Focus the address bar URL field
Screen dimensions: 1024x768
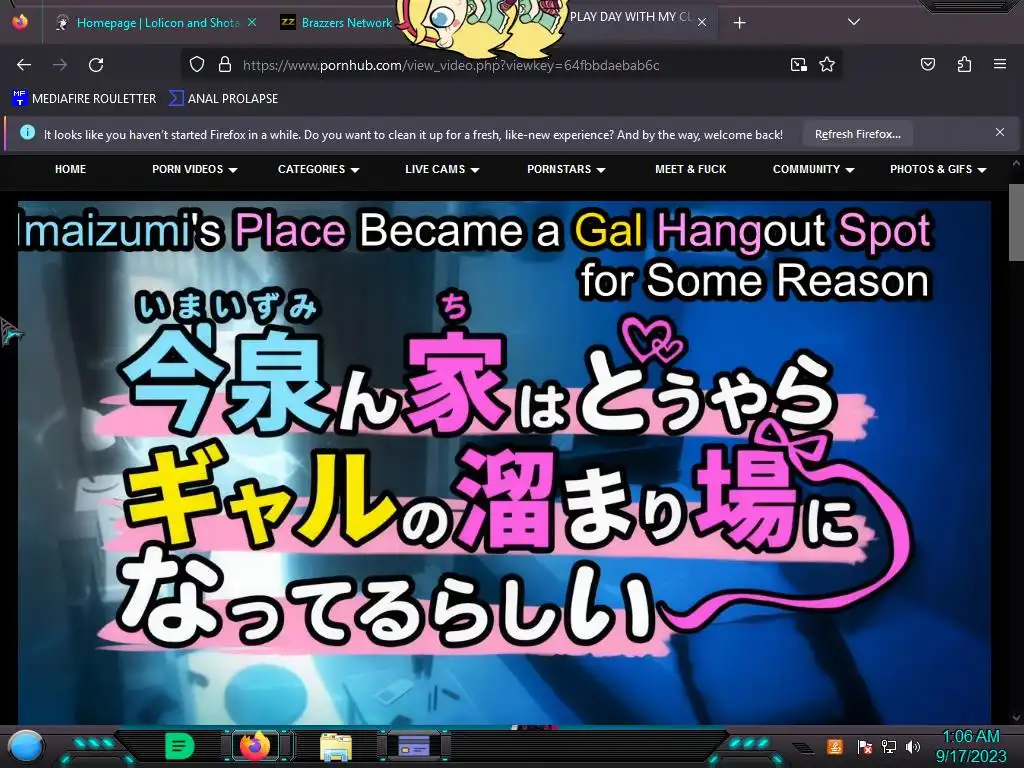coord(451,65)
